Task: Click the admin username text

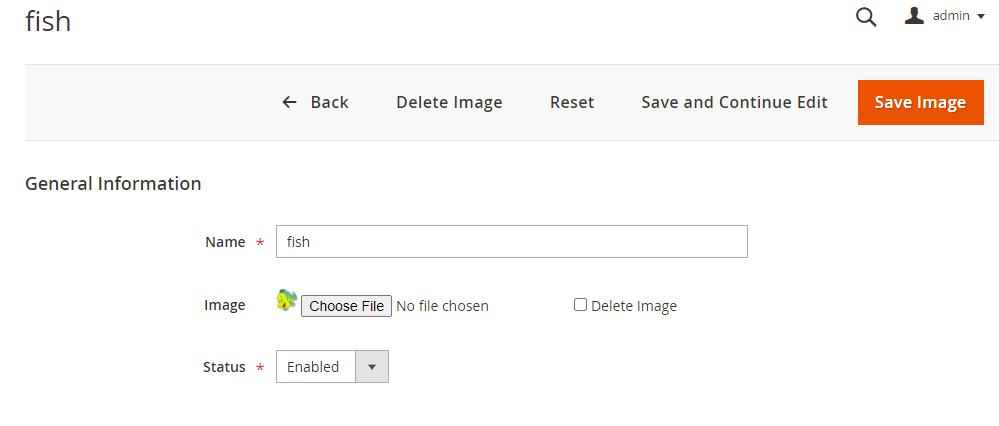Action: pyautogui.click(x=951, y=16)
